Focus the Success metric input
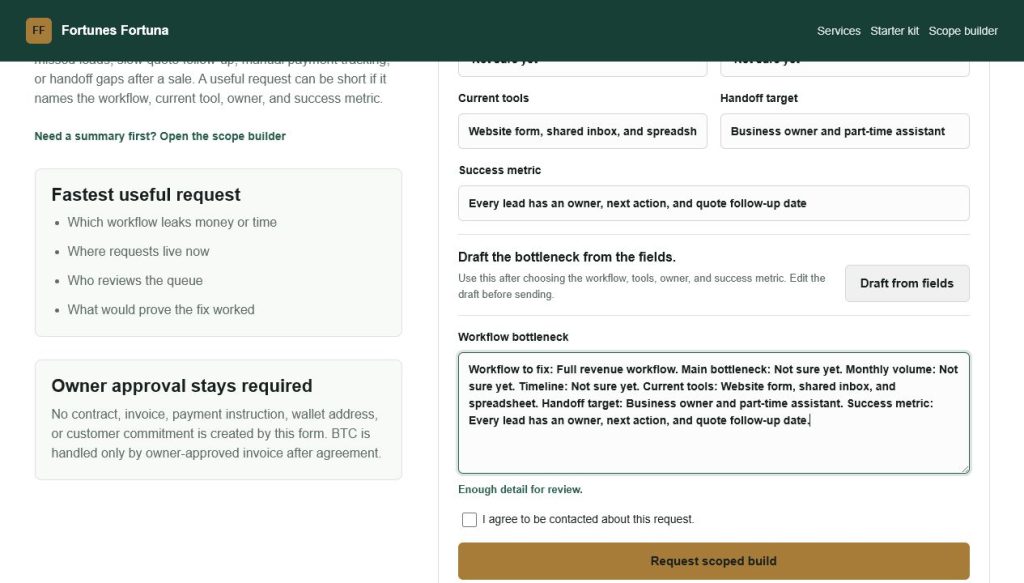Screen dimensions: 1024x583 click(x=714, y=203)
